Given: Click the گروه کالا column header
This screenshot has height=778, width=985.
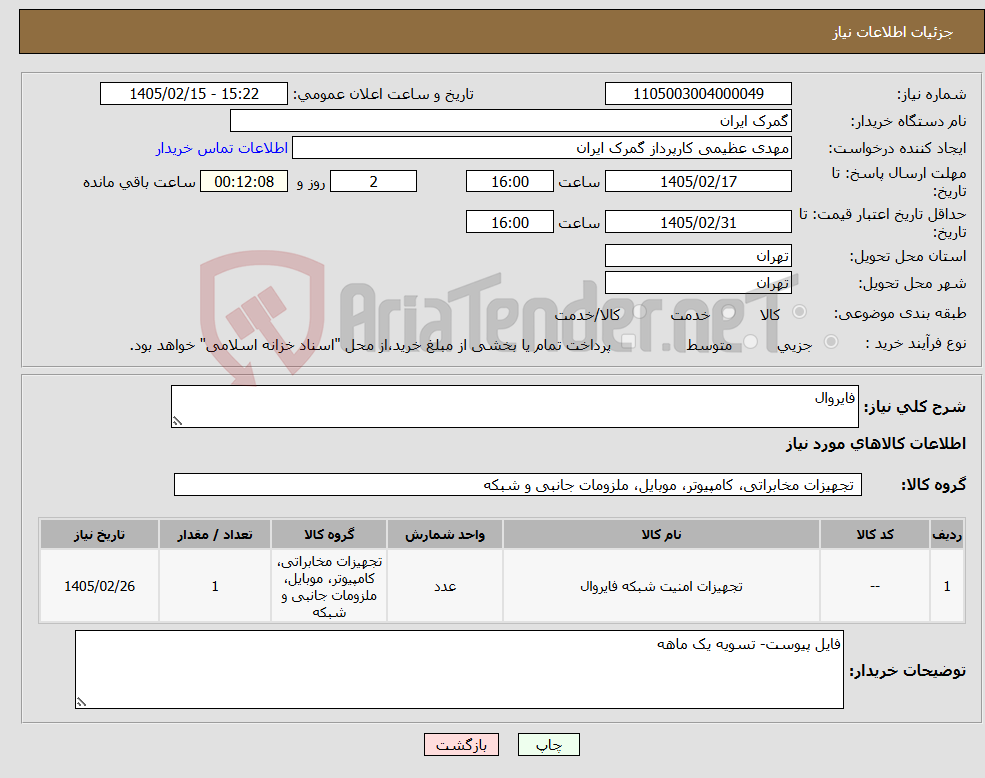Looking at the screenshot, I should 329,534.
